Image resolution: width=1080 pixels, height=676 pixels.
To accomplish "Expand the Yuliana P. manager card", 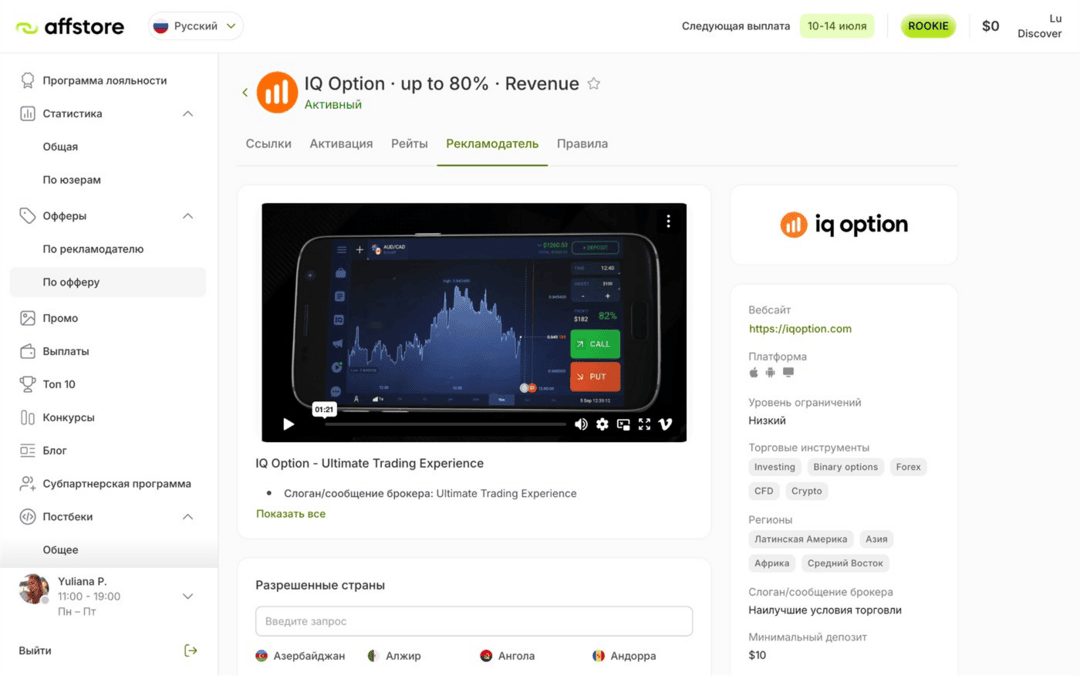I will [187, 596].
